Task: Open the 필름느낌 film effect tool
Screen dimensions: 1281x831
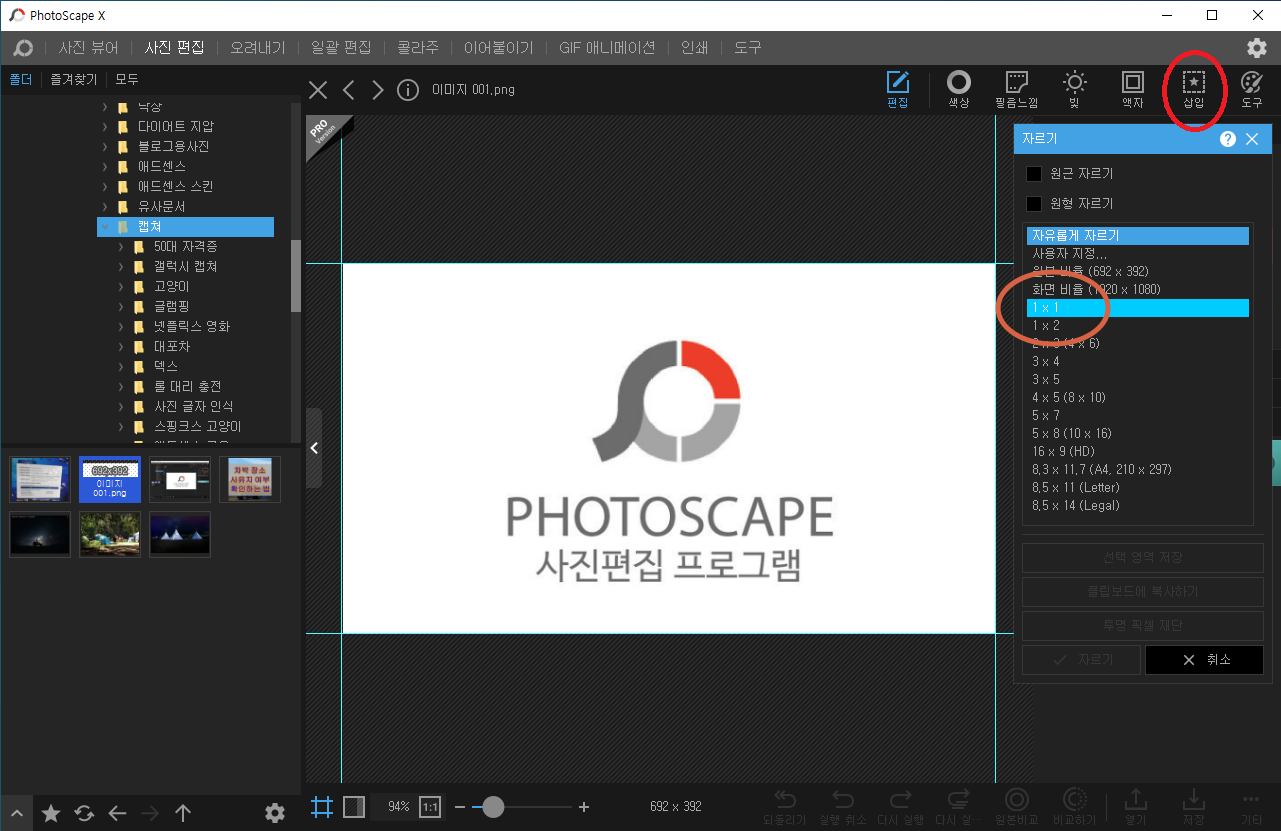Action: coord(1016,89)
